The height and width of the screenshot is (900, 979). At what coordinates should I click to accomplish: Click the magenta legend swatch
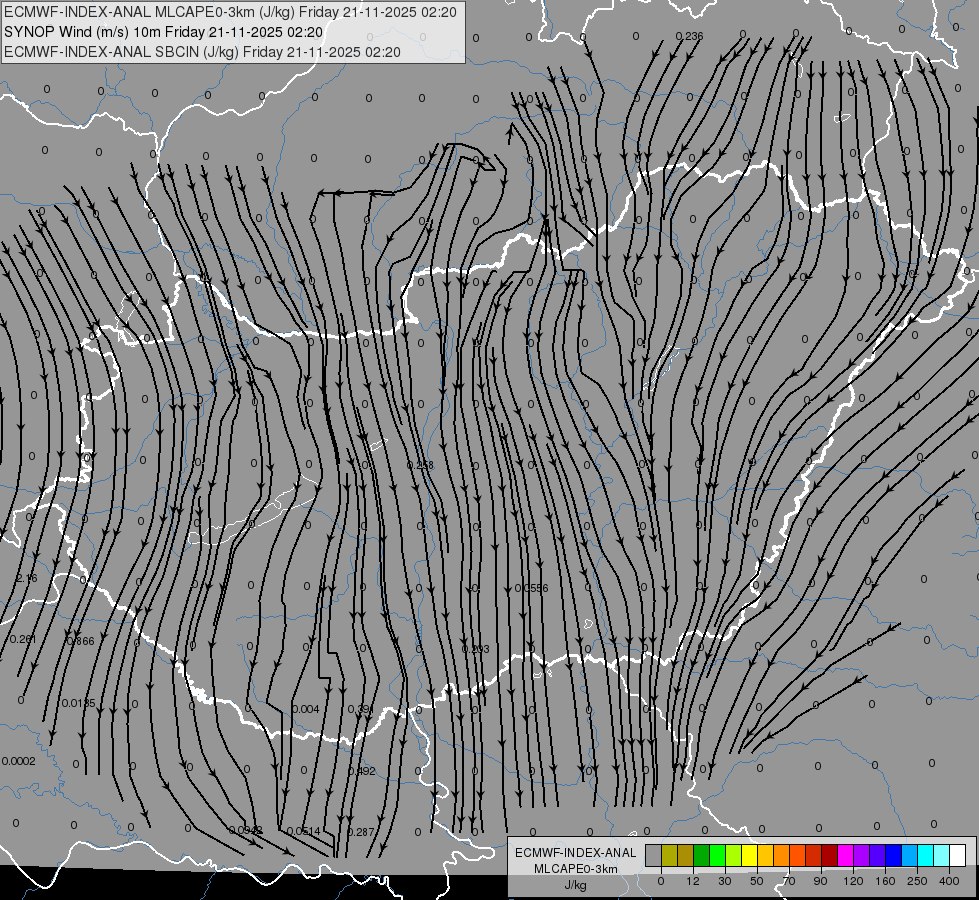(x=846, y=855)
